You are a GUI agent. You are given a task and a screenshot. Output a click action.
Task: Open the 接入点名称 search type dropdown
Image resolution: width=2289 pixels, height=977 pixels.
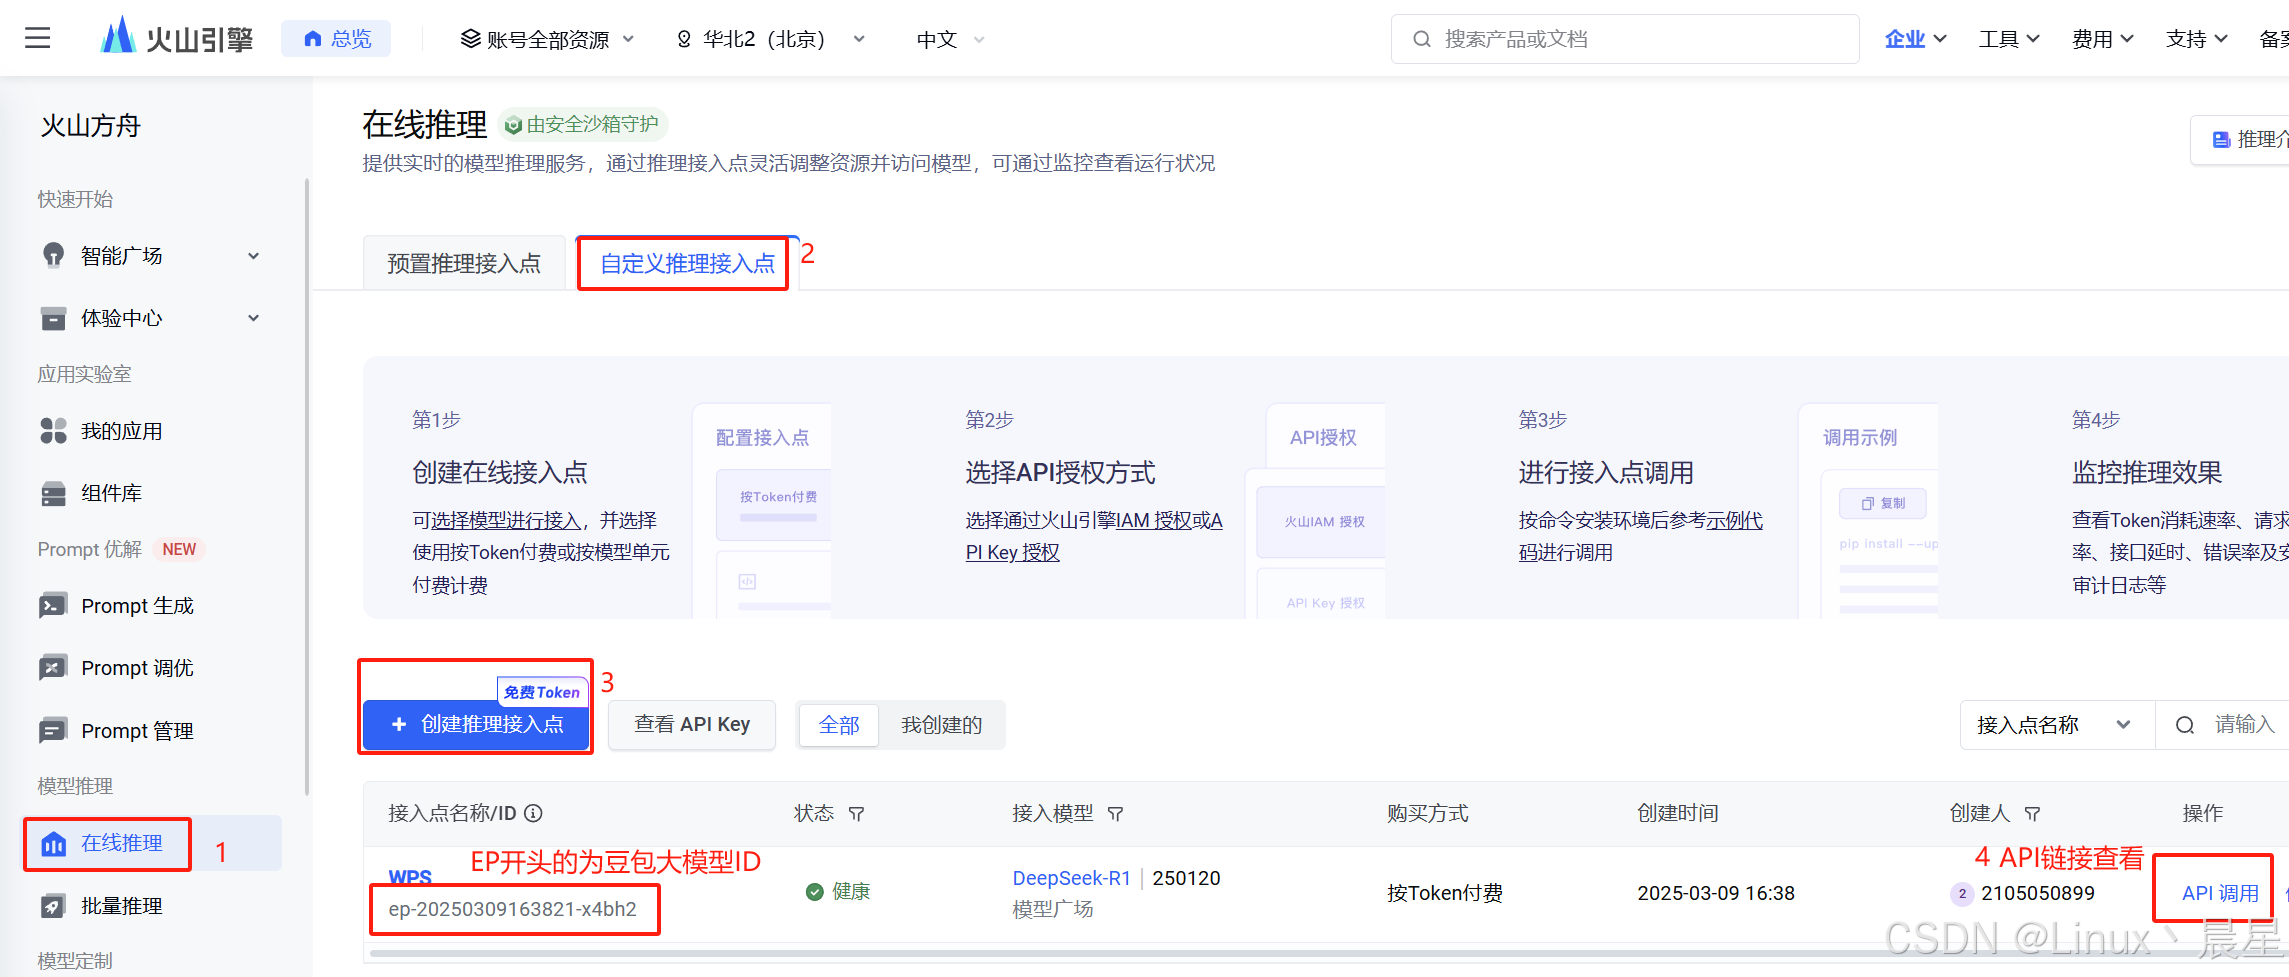click(x=2057, y=725)
